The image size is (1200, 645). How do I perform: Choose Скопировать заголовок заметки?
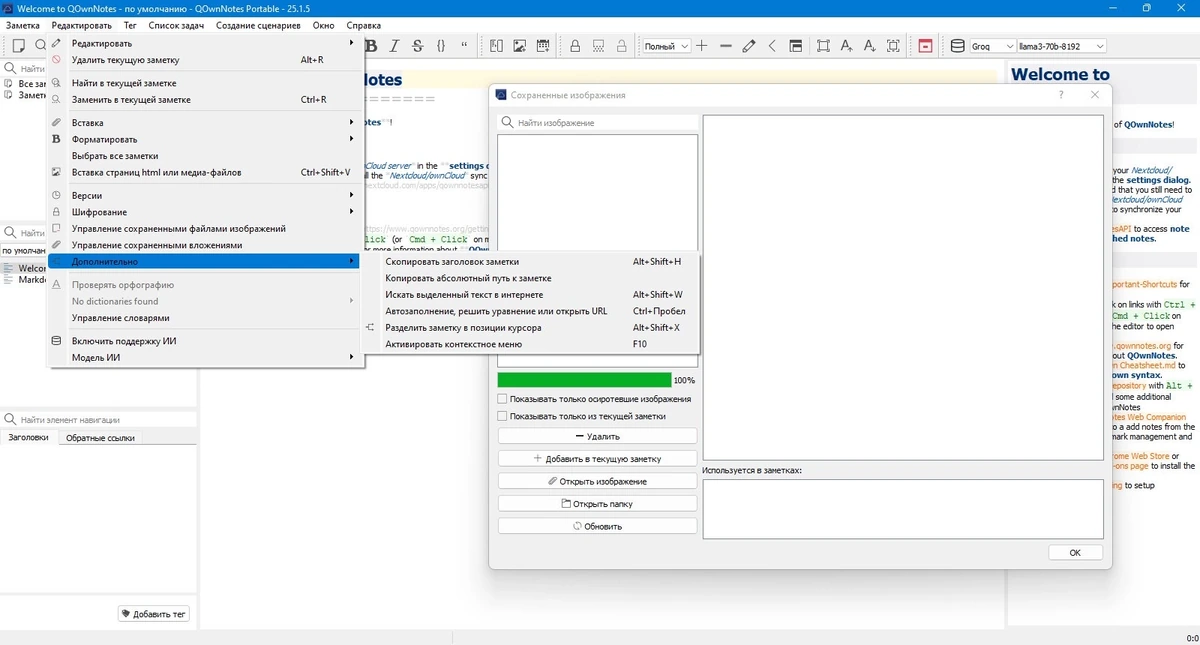(534, 261)
